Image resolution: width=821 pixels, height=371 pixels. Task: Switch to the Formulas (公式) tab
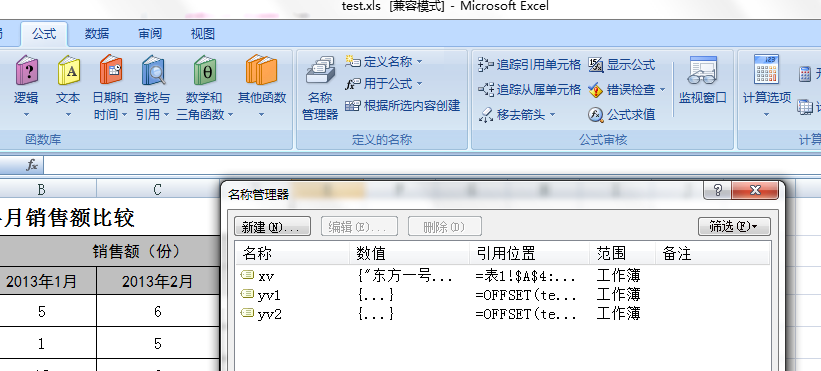coord(44,34)
